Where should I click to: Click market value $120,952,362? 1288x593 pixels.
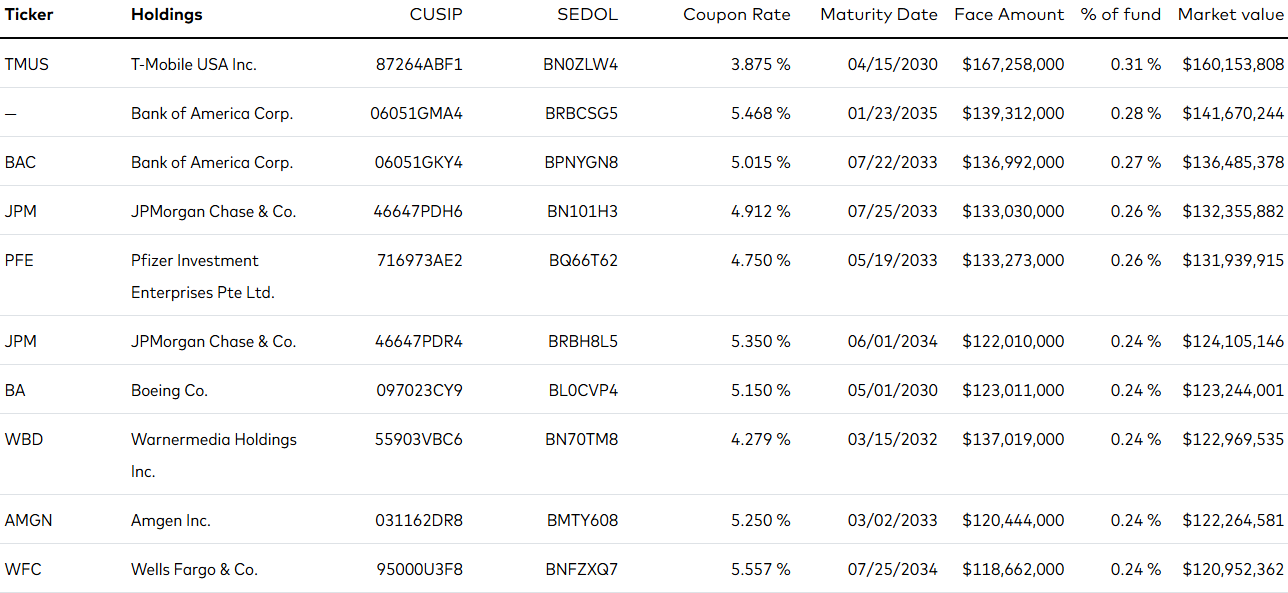(x=1233, y=569)
